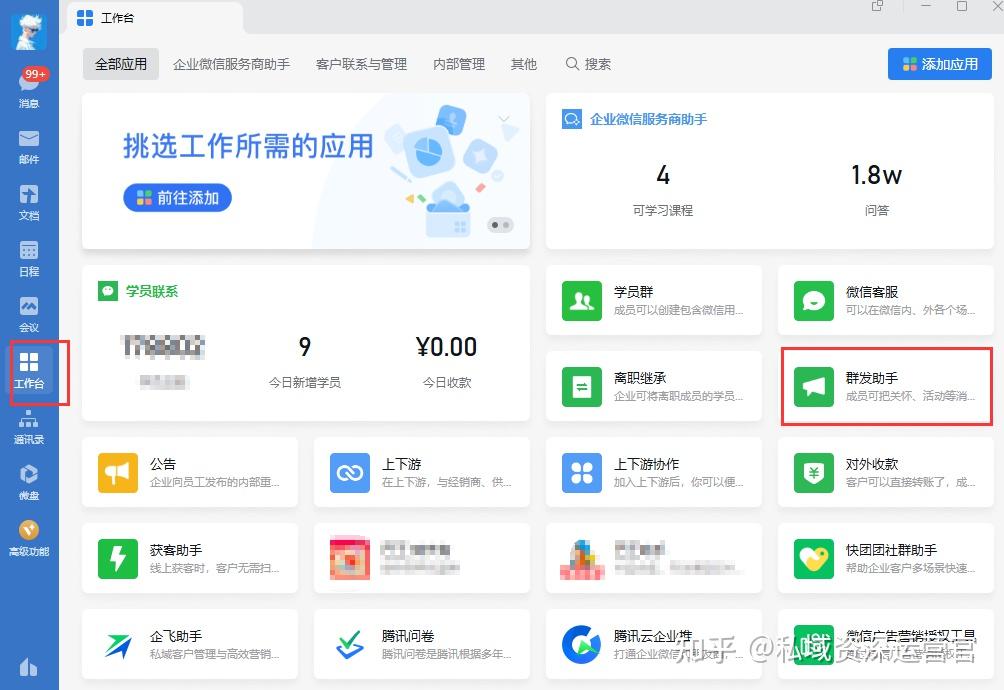Open the 公告 announcement app icon
The width and height of the screenshot is (1004, 690).
coord(118,473)
